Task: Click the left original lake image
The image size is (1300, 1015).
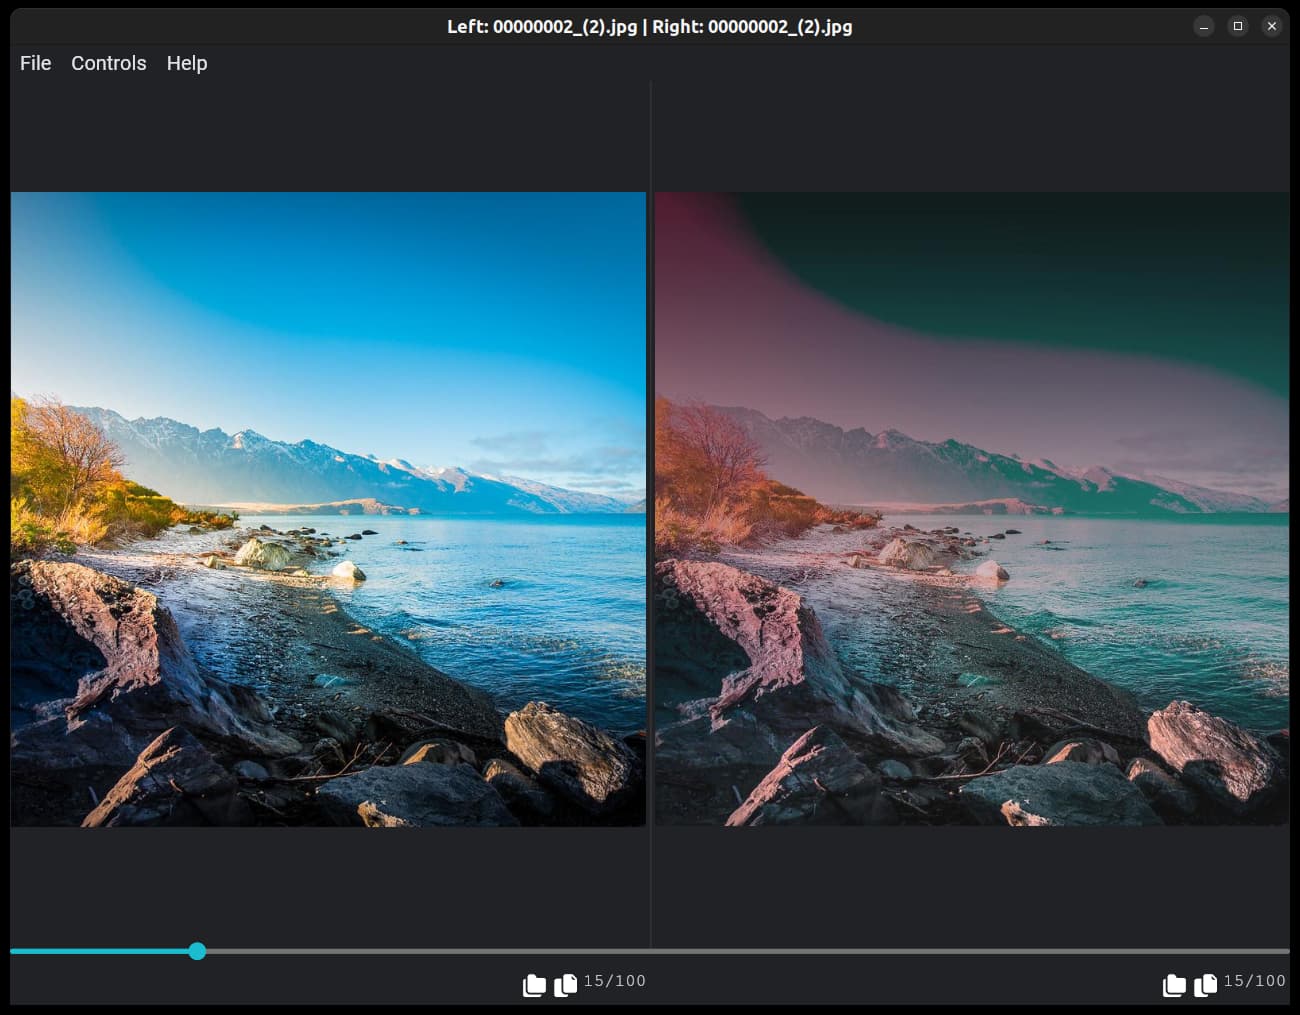Action: 328,509
